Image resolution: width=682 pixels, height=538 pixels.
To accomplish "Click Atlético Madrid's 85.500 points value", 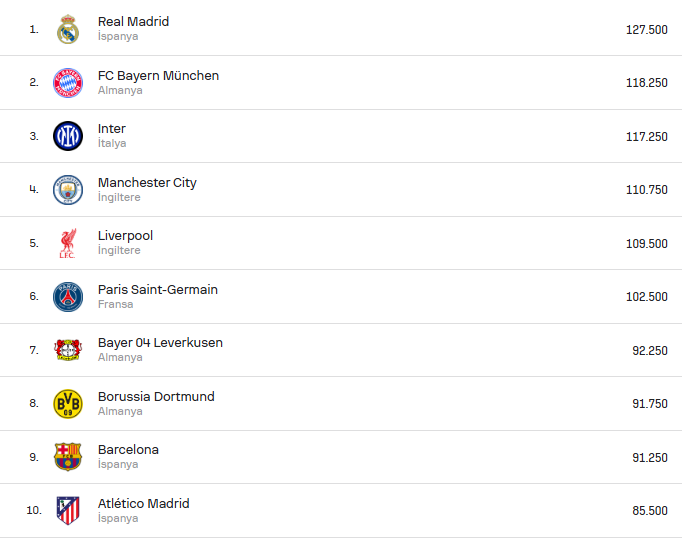I will click(649, 511).
